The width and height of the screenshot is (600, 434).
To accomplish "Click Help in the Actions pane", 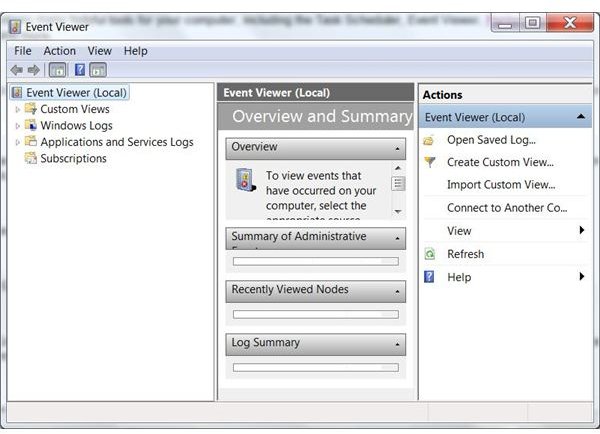I will (459, 277).
